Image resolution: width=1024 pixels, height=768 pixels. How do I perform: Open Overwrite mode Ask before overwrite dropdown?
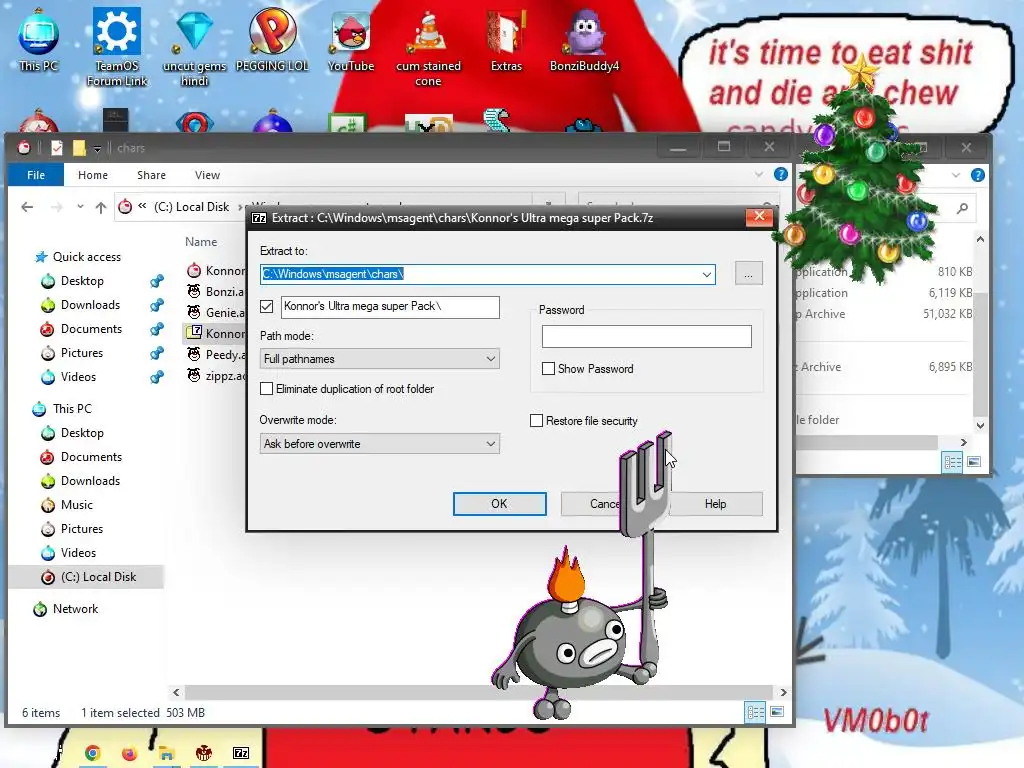coord(379,443)
